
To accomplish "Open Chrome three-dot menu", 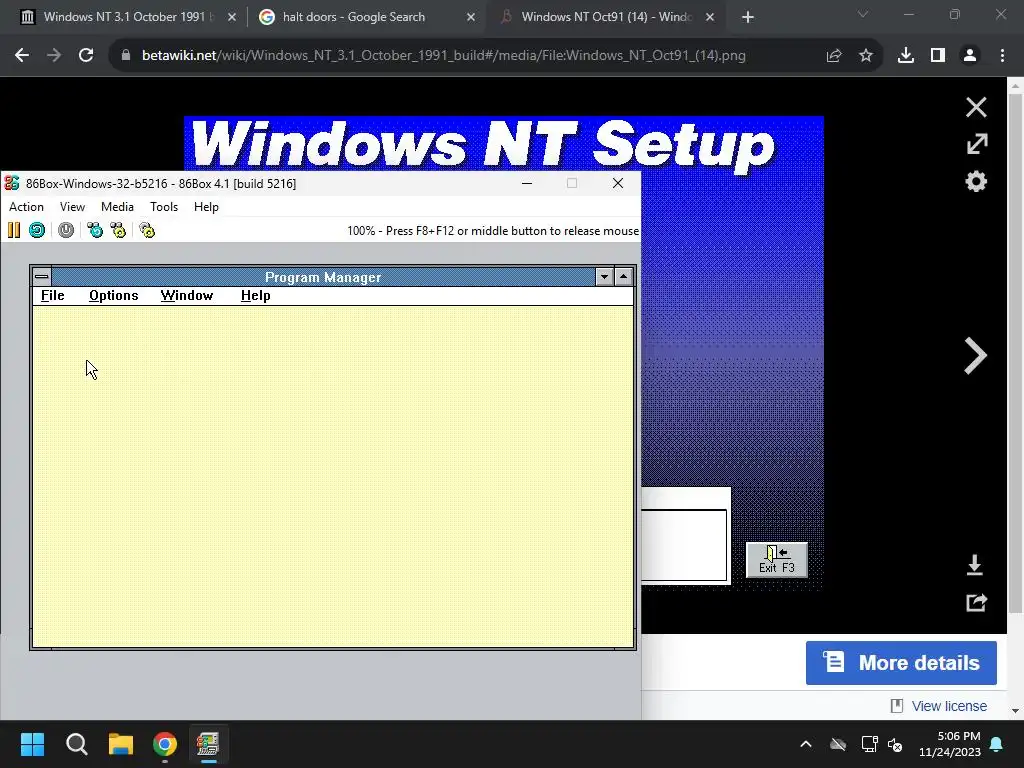I will pyautogui.click(x=1002, y=56).
